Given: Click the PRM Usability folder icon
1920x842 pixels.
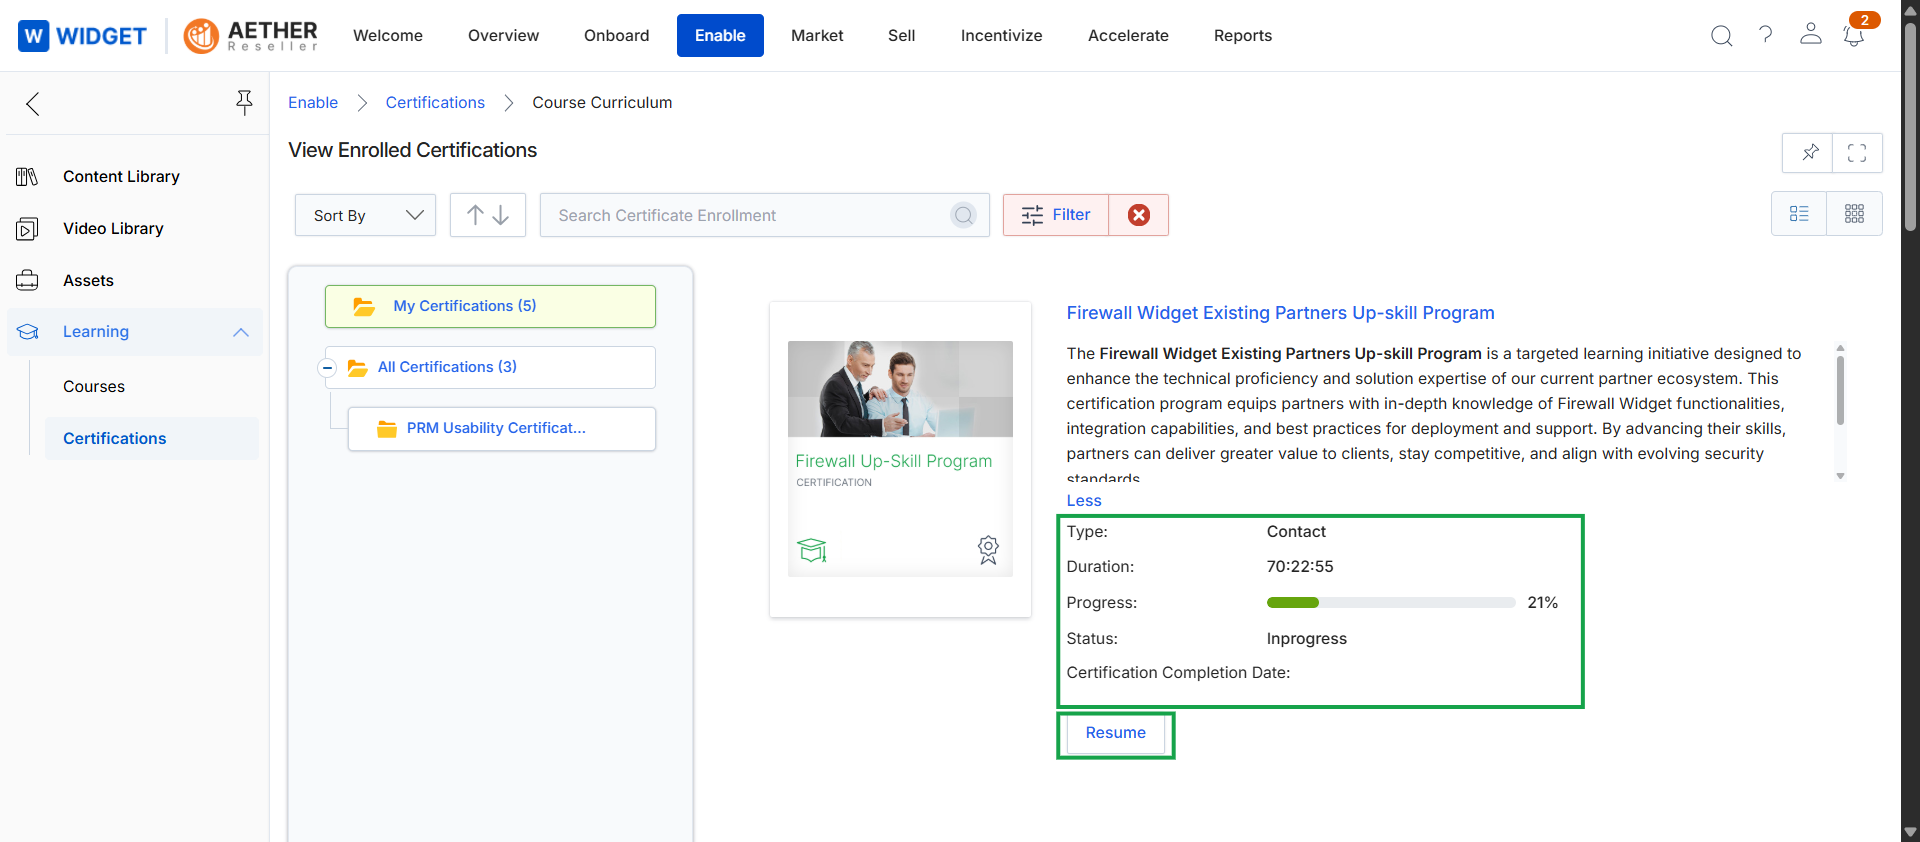Looking at the screenshot, I should [x=387, y=429].
